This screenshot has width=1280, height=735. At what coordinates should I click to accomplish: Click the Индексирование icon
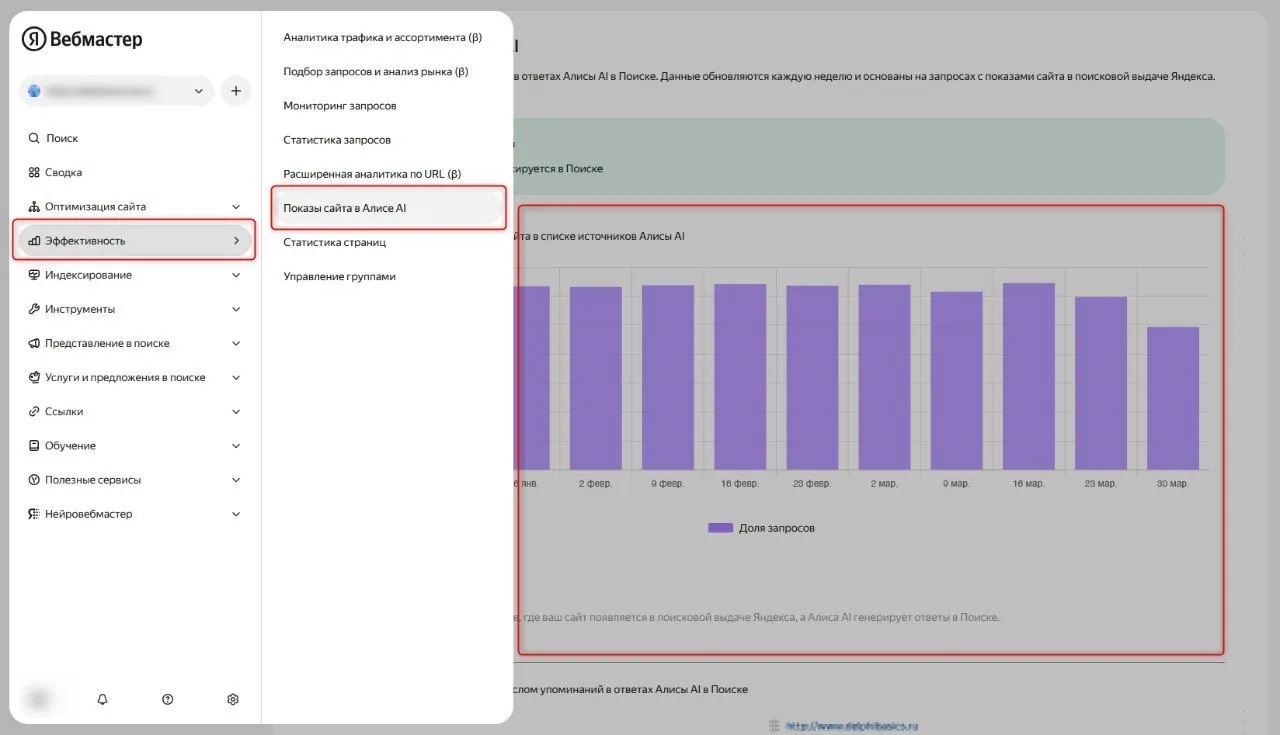[x=34, y=275]
